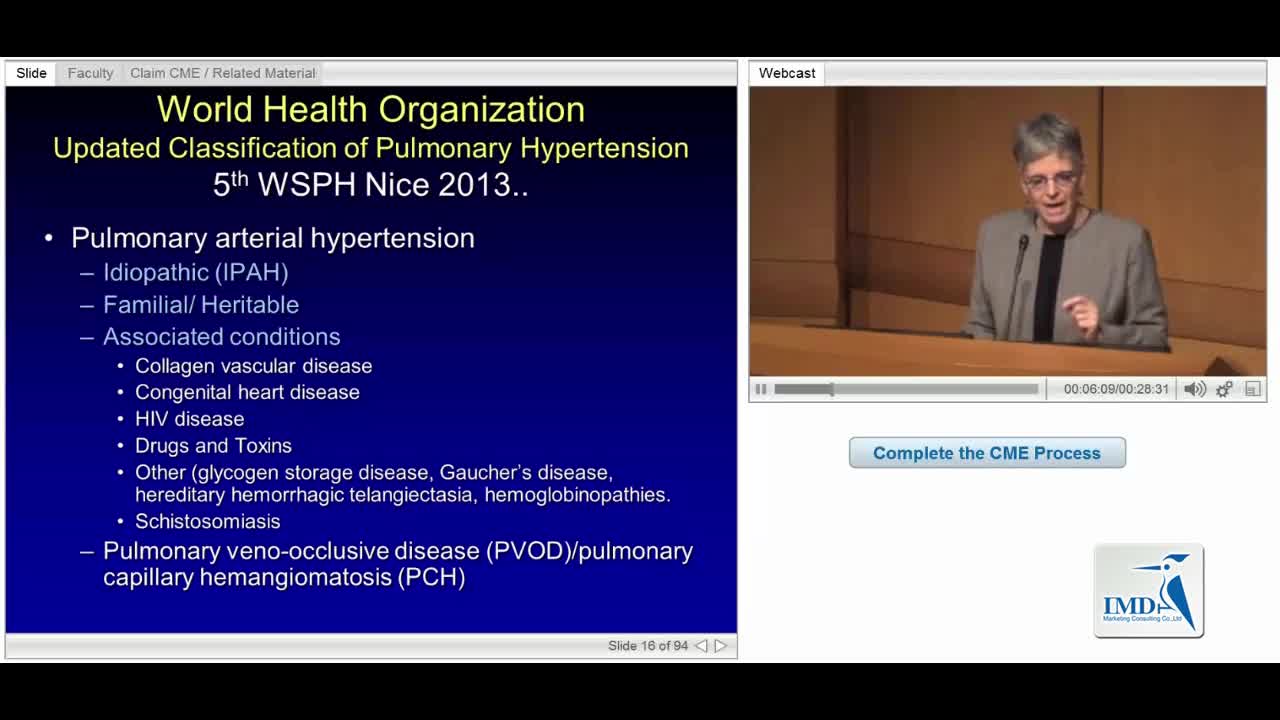
Task: Advance to next slide arrow
Action: [720, 646]
